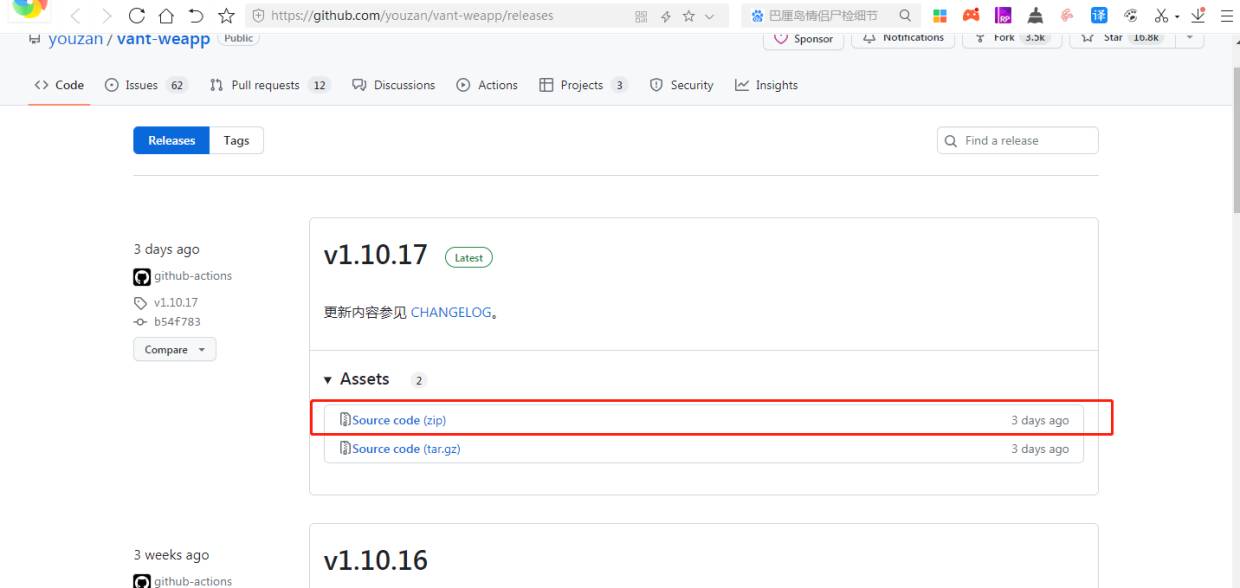Switch to the Discussions tab
The image size is (1240, 588).
point(394,85)
